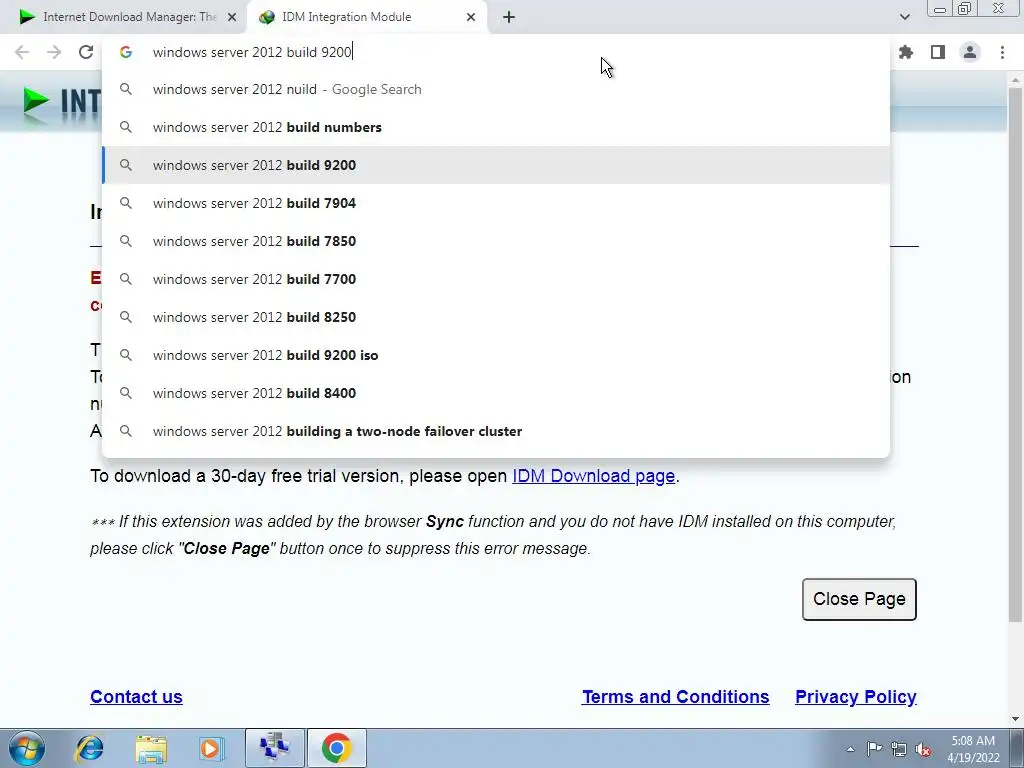Image resolution: width=1024 pixels, height=768 pixels.
Task: Choose suggestion 'build numbers'
Action: click(496, 127)
